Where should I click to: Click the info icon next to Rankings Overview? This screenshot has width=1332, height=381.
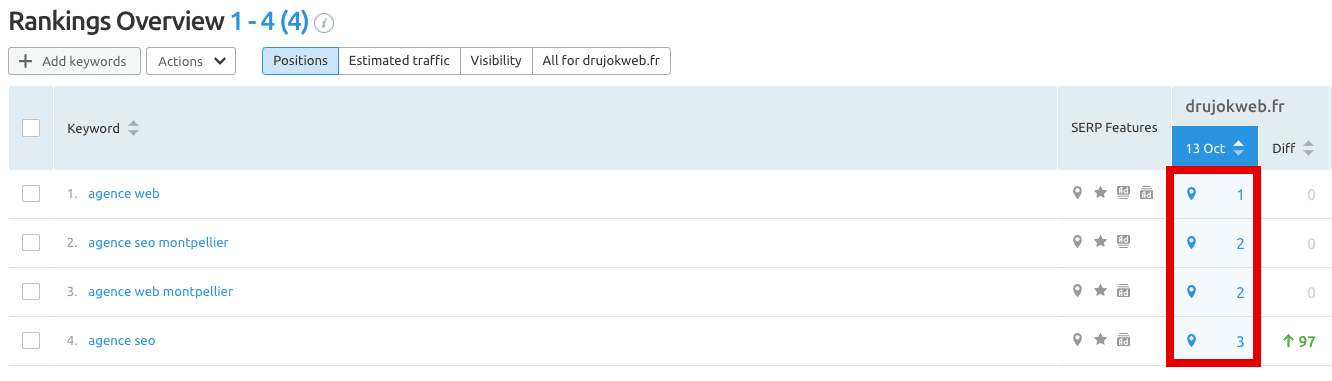tap(323, 23)
